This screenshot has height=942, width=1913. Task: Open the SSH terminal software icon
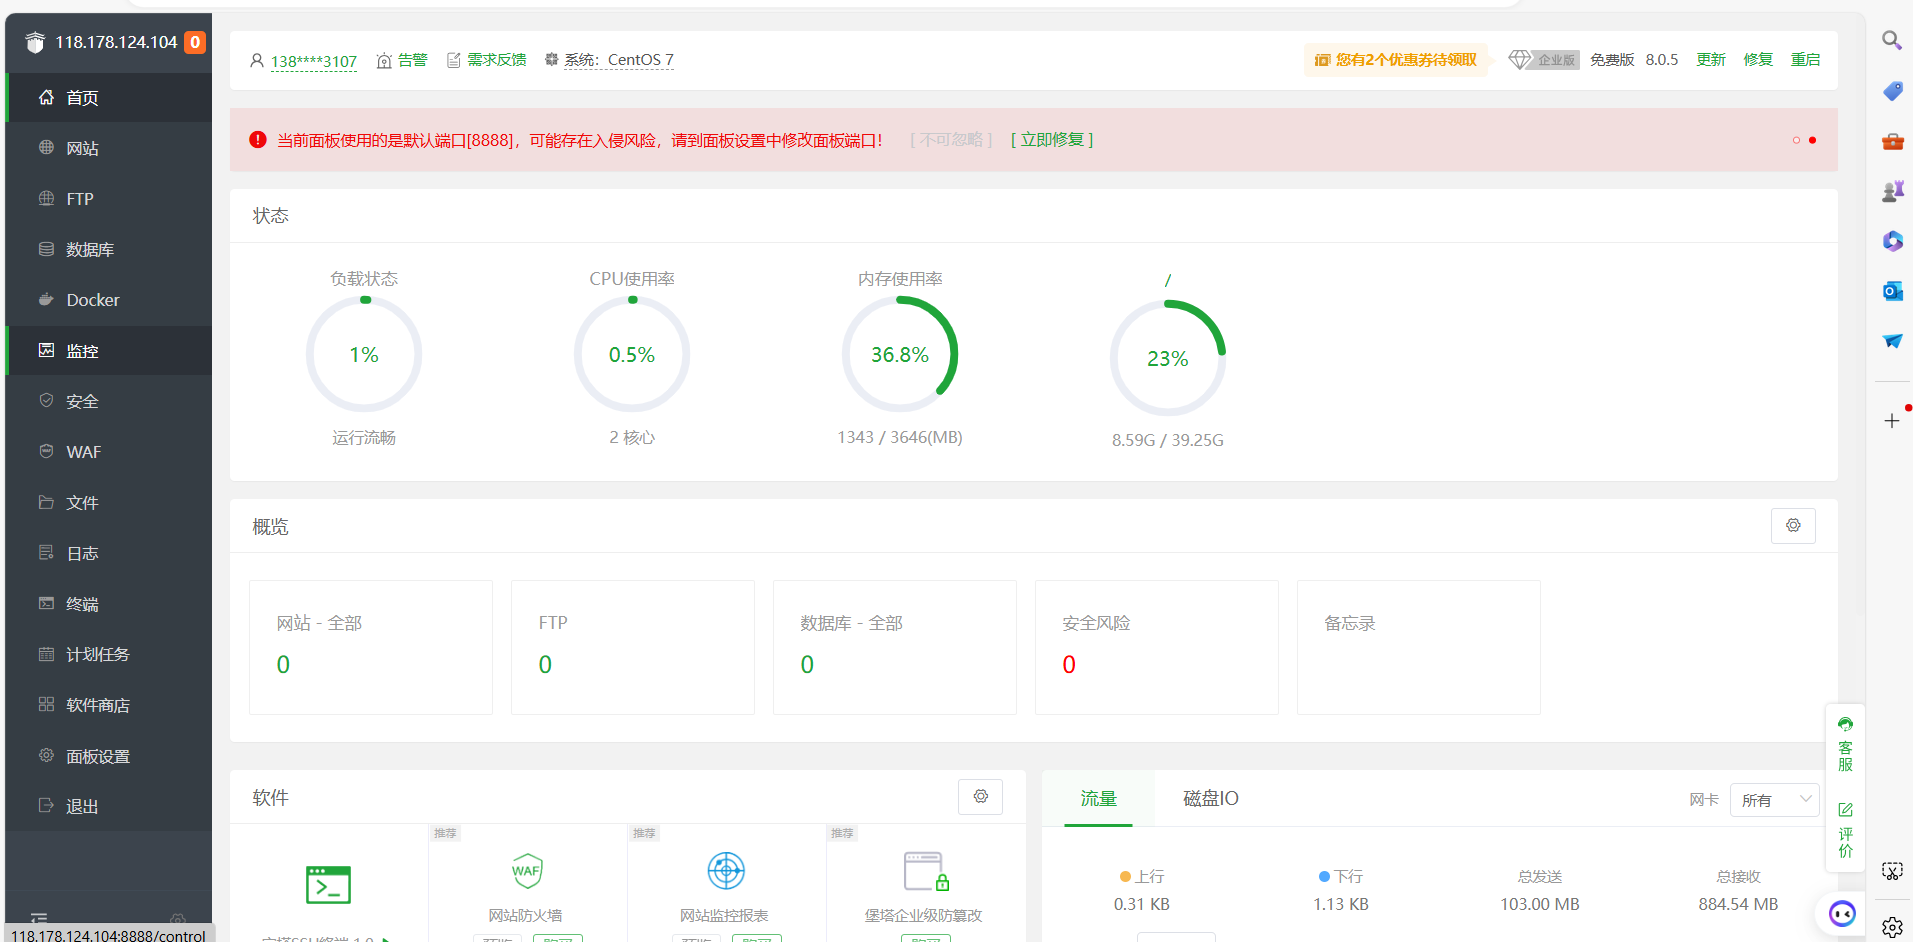(x=328, y=885)
